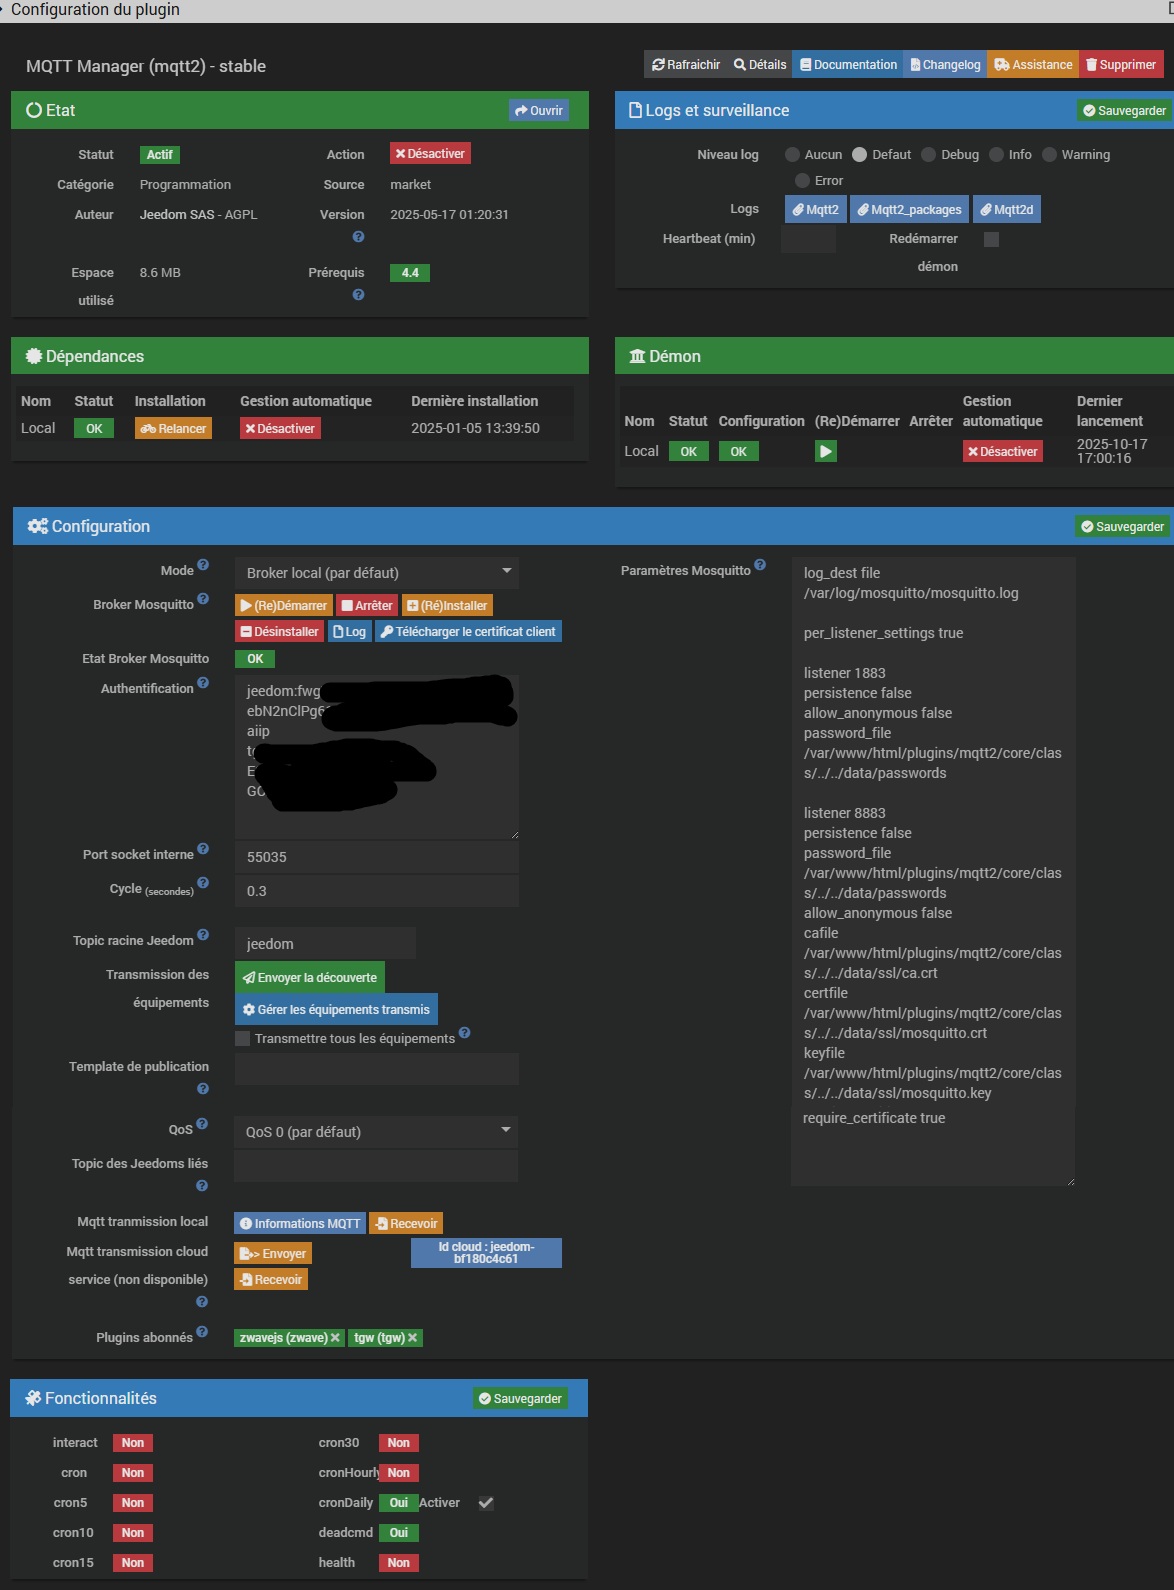Image resolution: width=1174 pixels, height=1590 pixels.
Task: Open help icon next to Version label
Action: click(358, 237)
